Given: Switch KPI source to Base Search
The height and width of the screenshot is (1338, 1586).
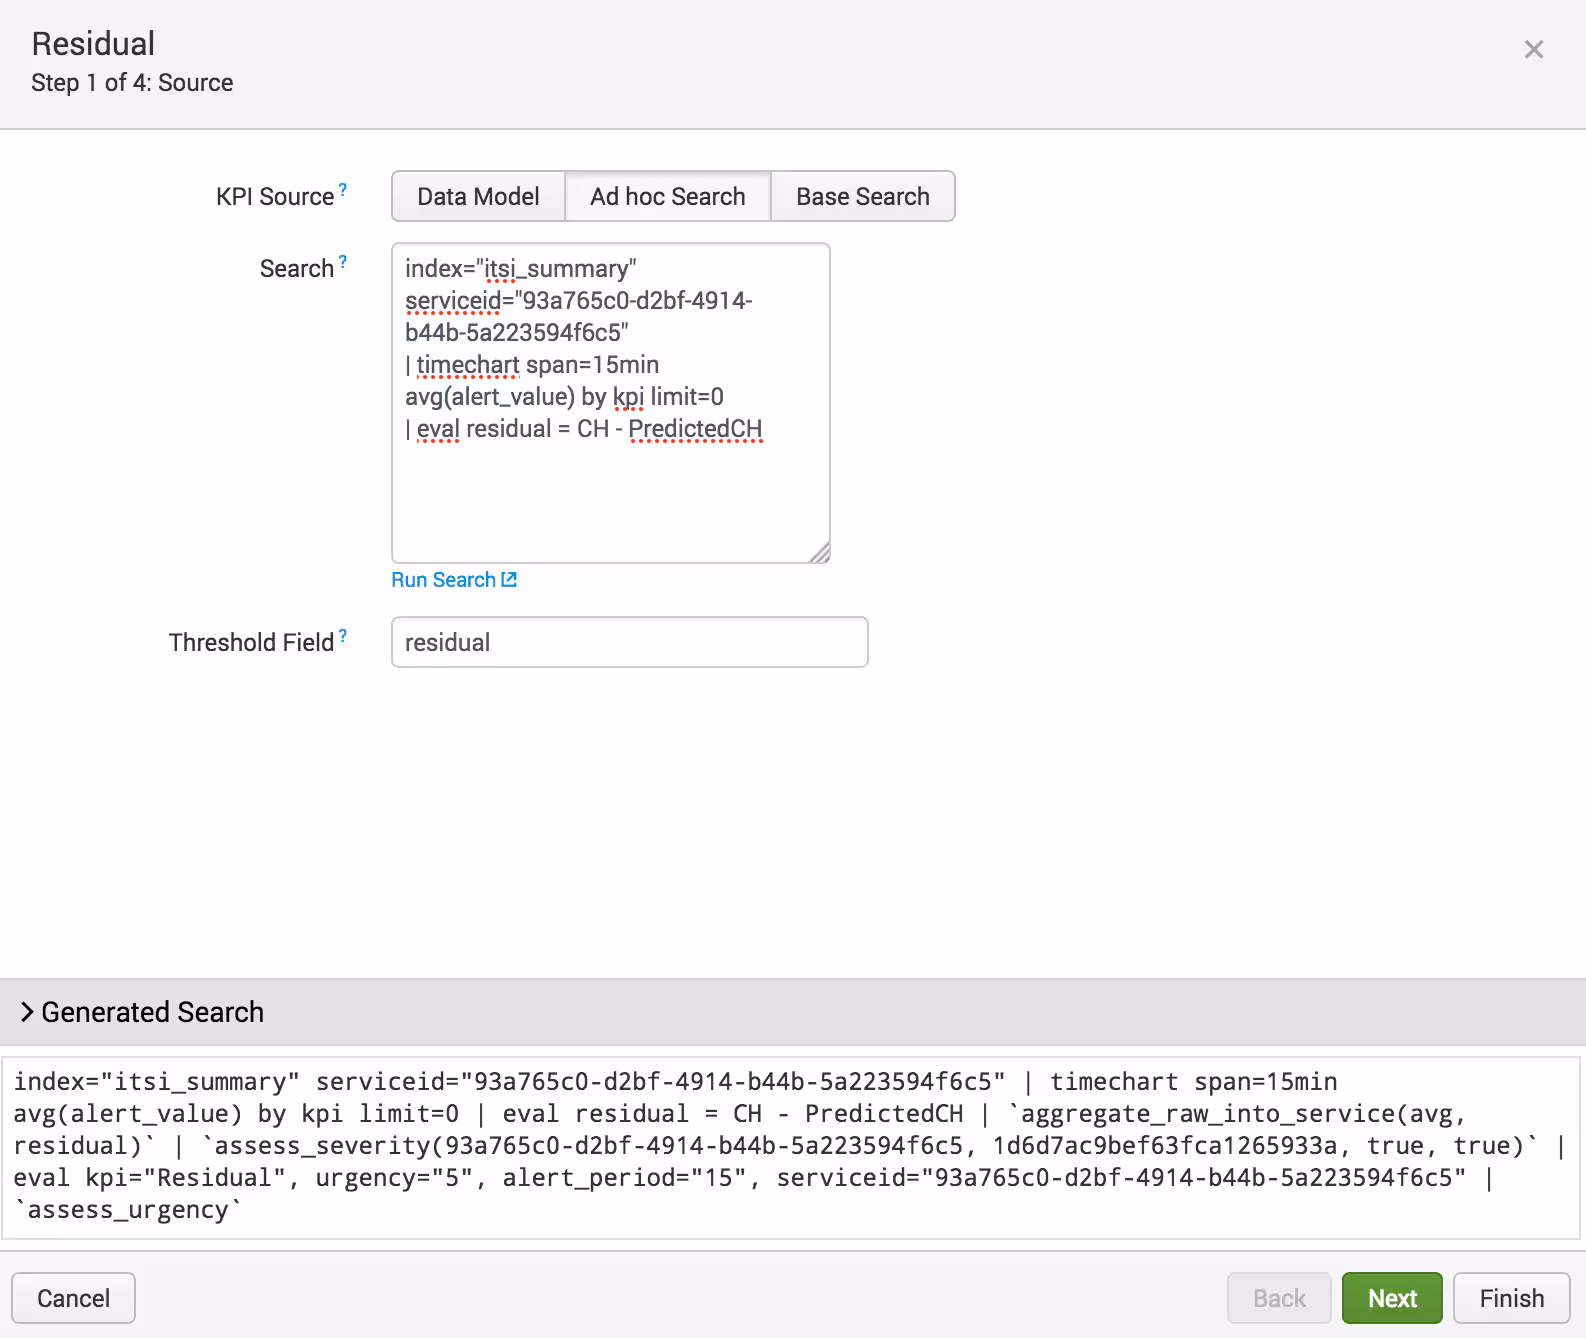Looking at the screenshot, I should (x=862, y=197).
